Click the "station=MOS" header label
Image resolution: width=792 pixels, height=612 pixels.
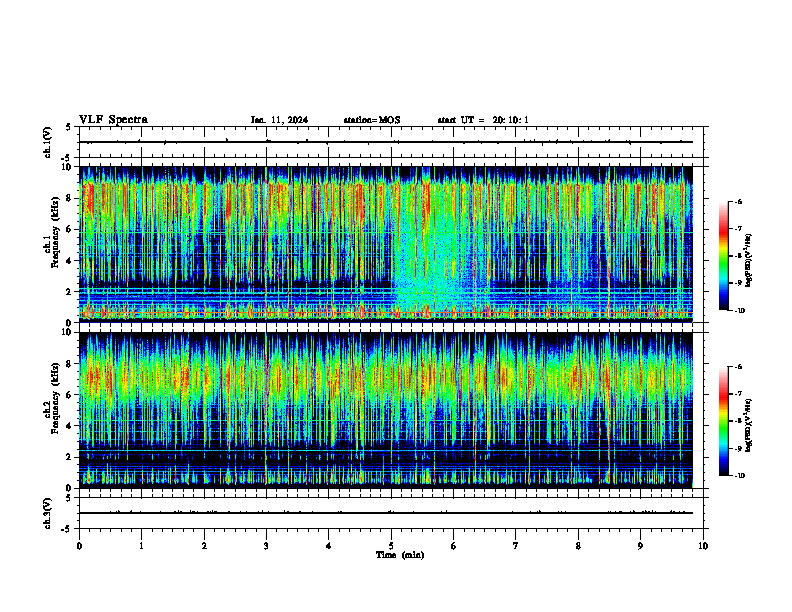tap(372, 120)
